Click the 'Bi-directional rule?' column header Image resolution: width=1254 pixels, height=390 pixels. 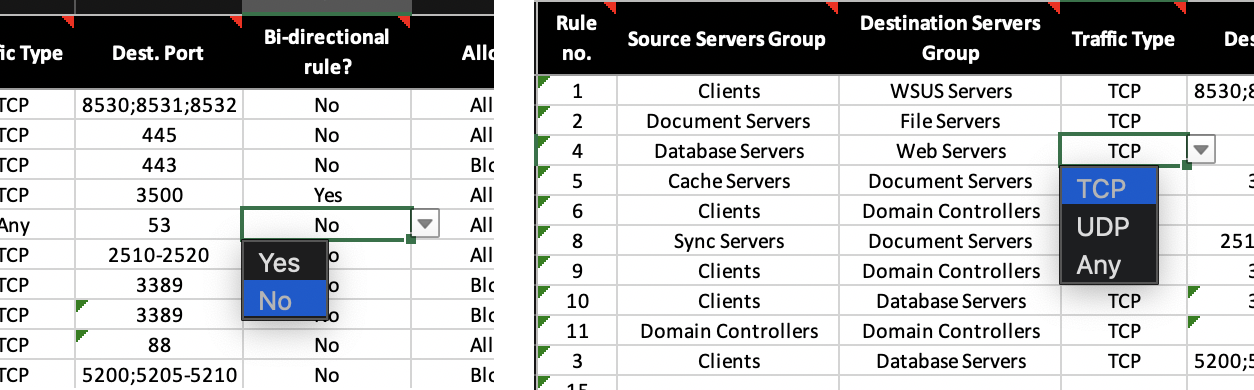[x=326, y=53]
